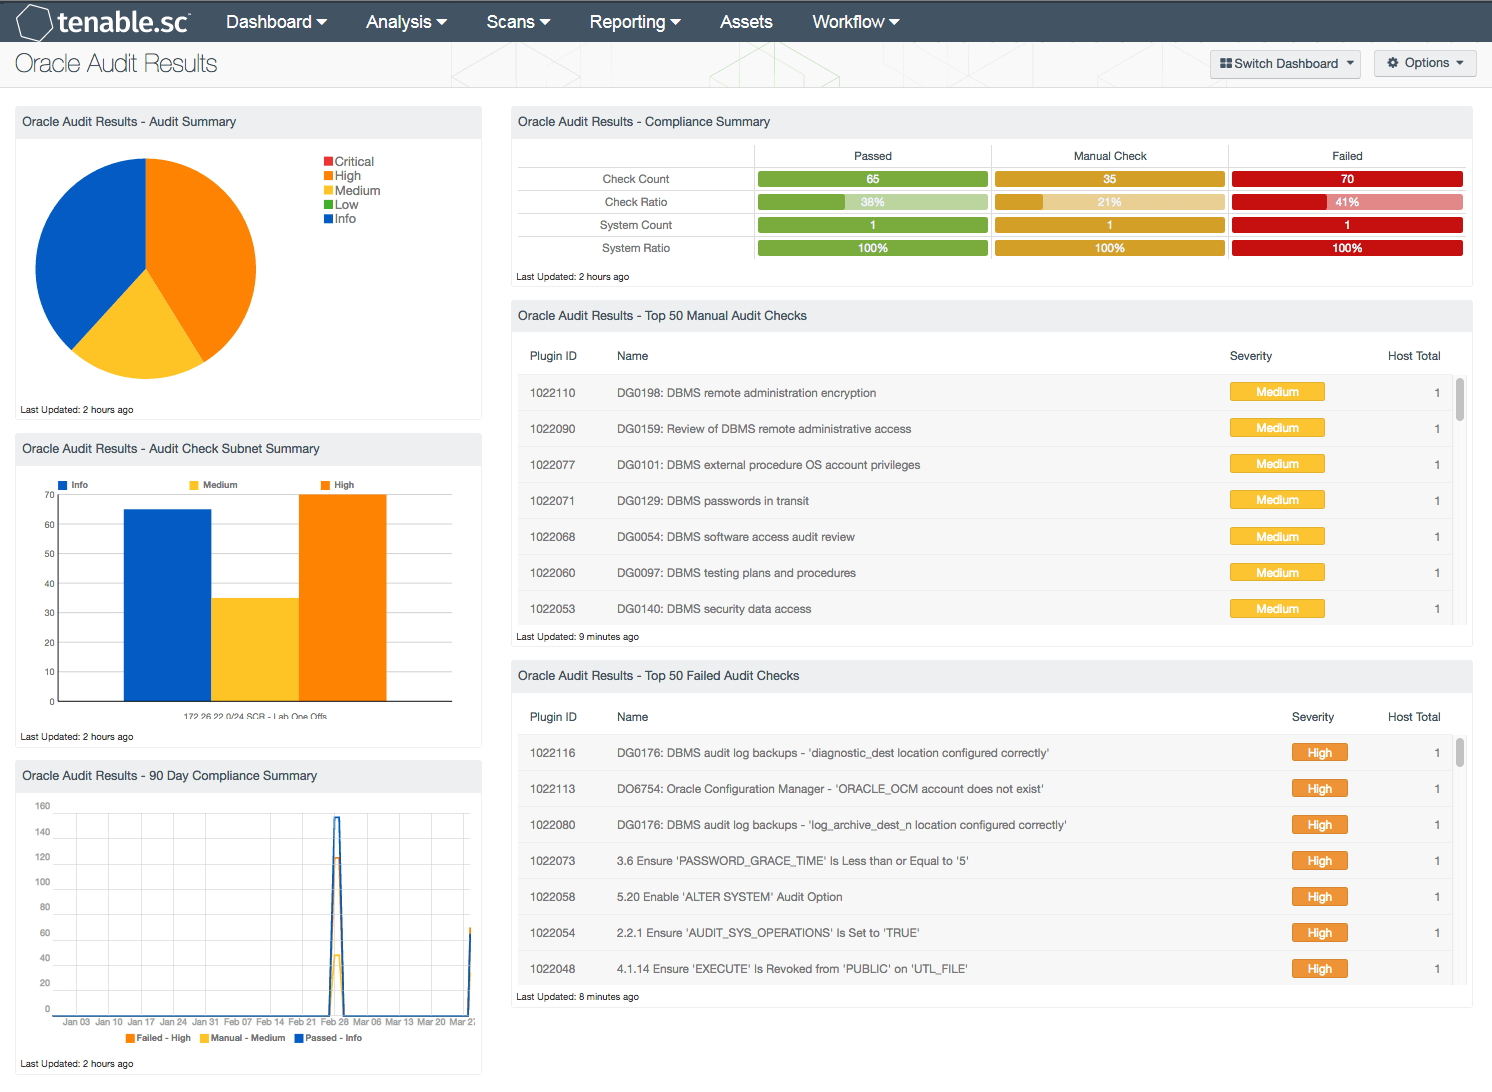Click plugin ID 1022116 in failed checks table
The height and width of the screenshot is (1092, 1492).
point(553,752)
